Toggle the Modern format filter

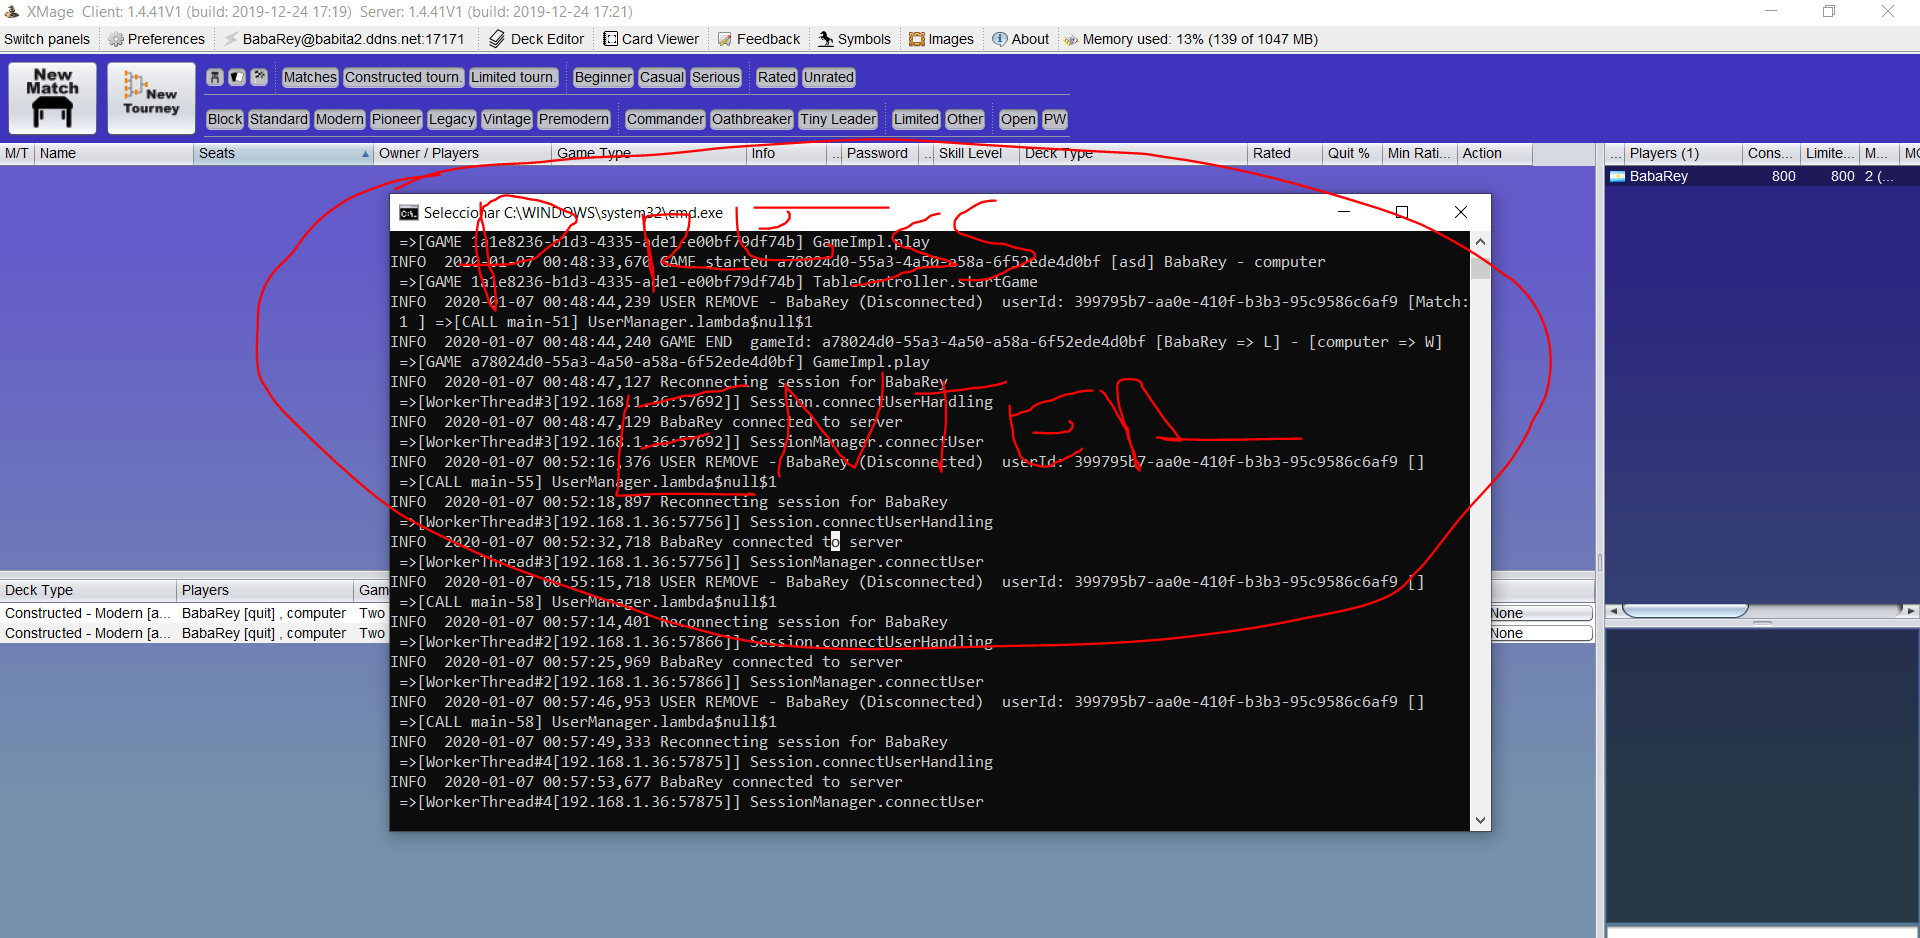[339, 119]
